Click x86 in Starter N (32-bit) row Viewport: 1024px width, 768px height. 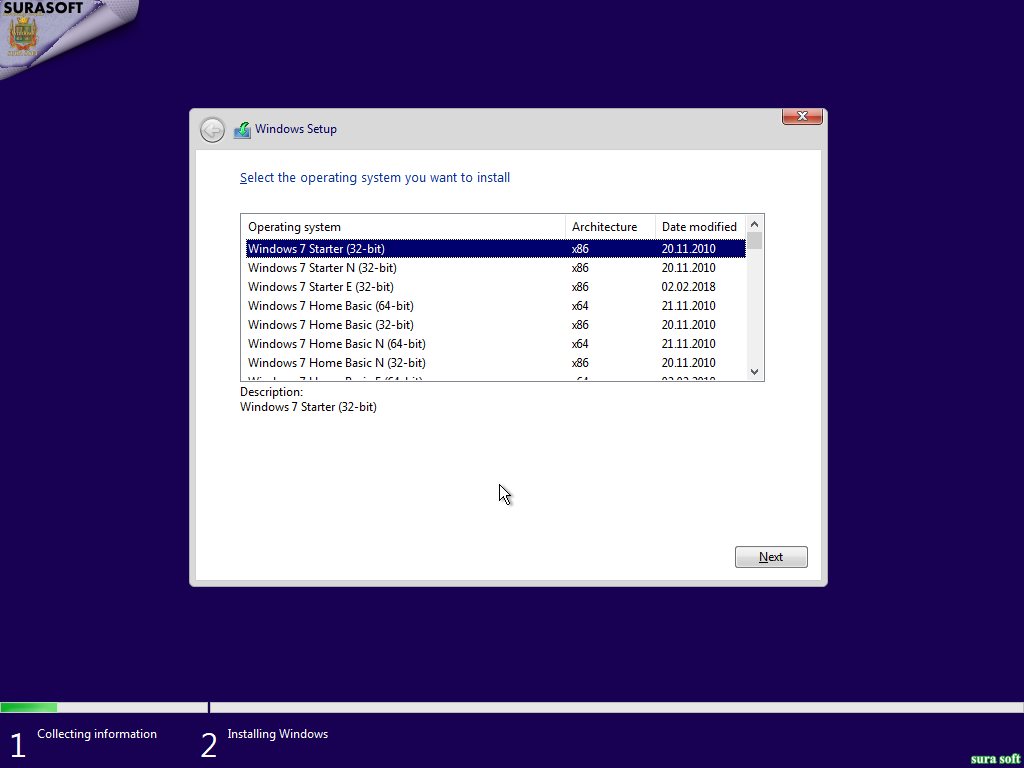point(580,268)
